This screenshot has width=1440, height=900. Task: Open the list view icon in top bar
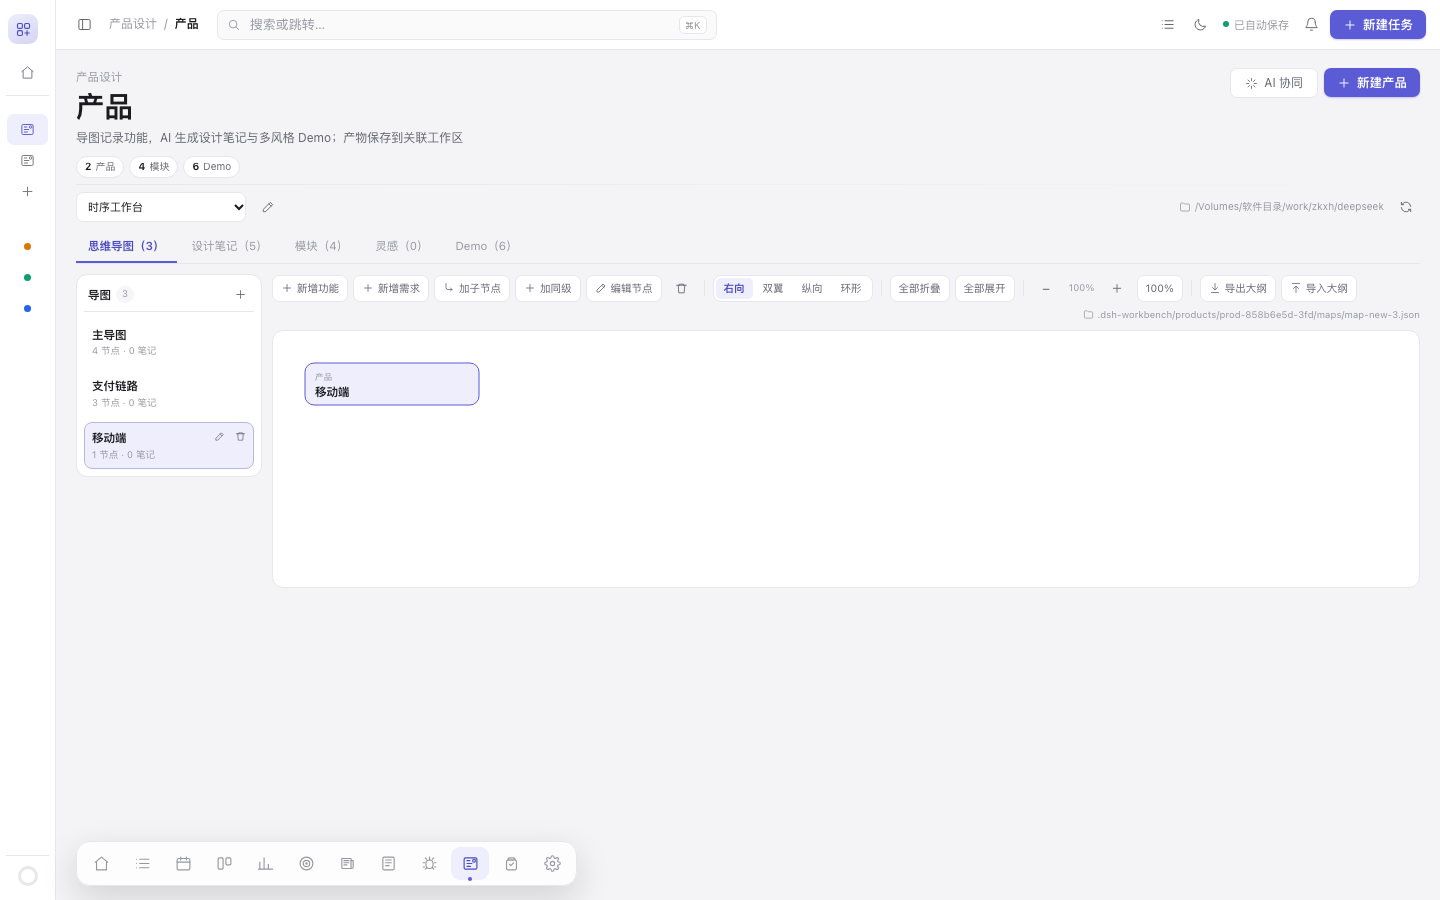(x=1167, y=24)
